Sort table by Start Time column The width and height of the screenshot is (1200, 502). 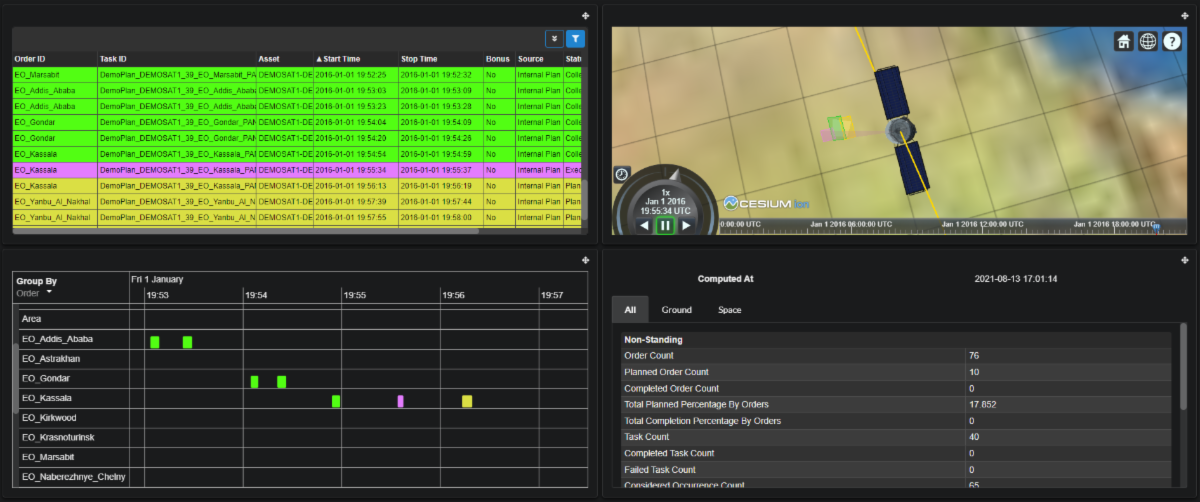(347, 59)
